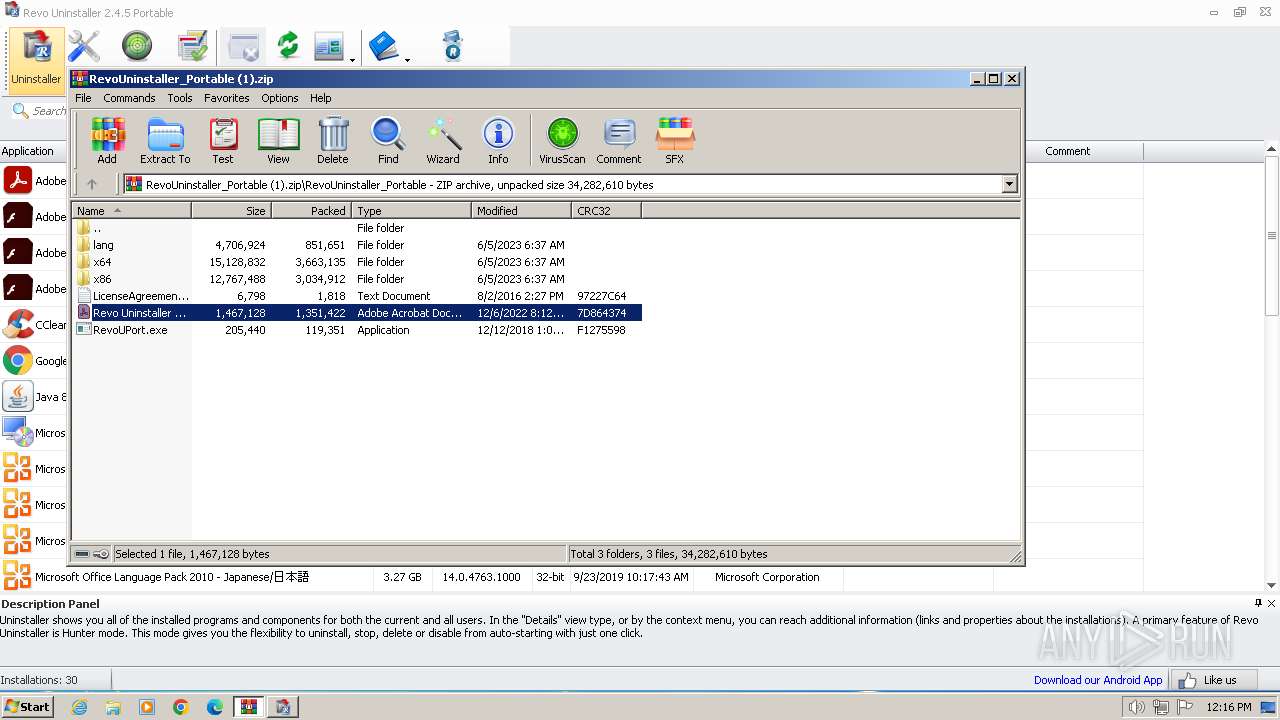Click the WinRAR archive path field
This screenshot has width=1280, height=720.
562,184
